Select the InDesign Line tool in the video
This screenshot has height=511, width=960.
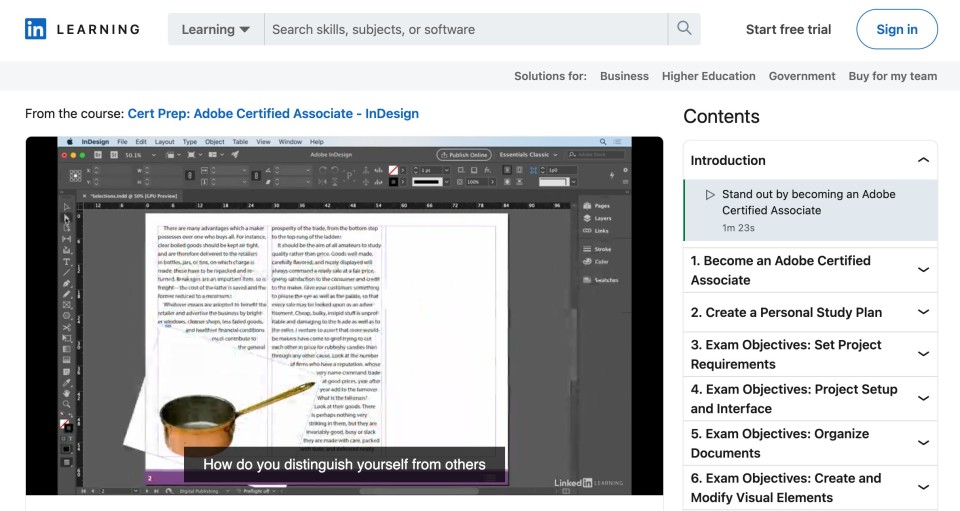pyautogui.click(x=67, y=272)
